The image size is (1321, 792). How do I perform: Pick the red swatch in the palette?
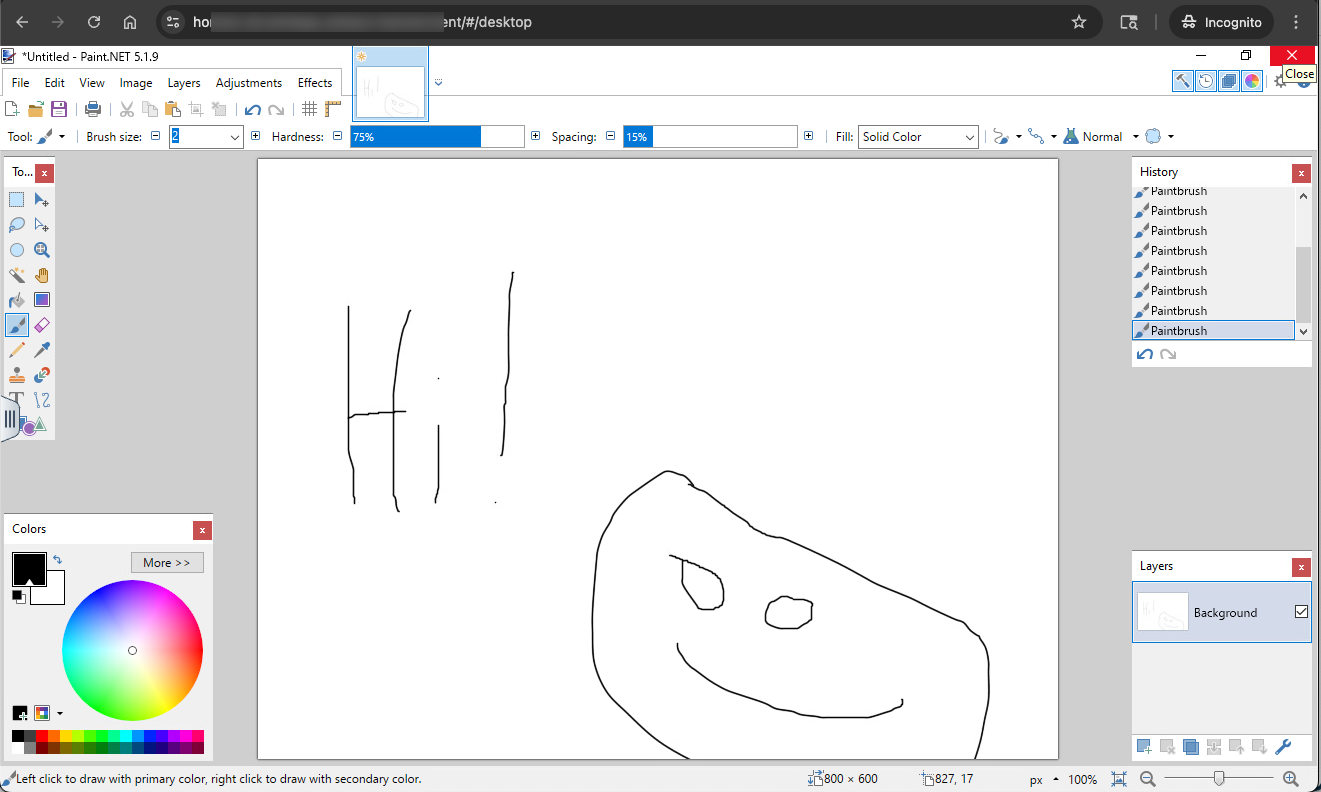(x=42, y=736)
